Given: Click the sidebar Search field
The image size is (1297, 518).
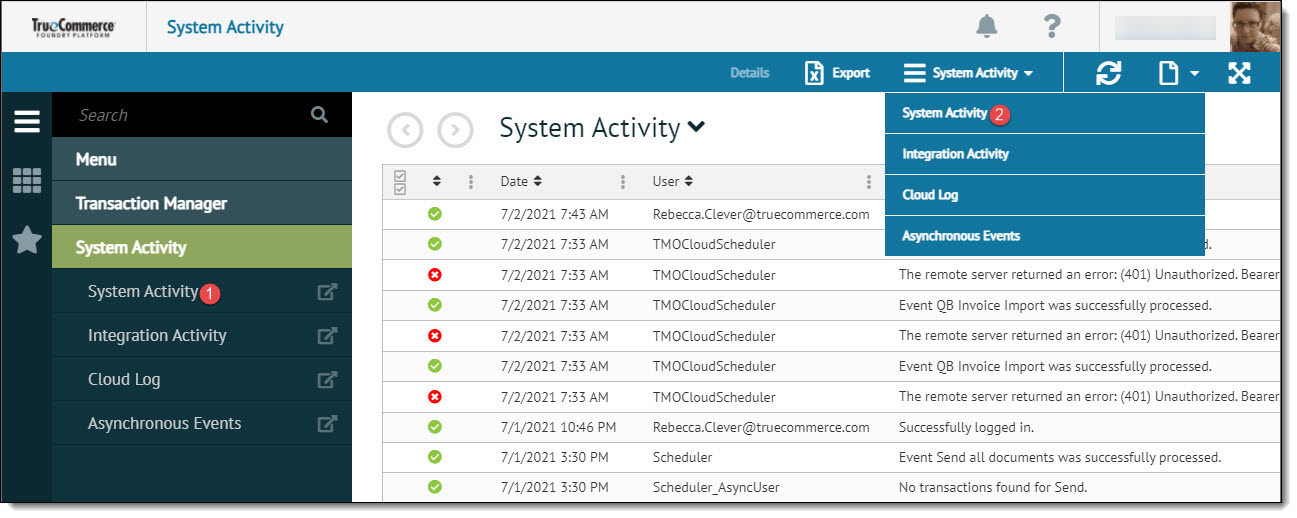Looking at the screenshot, I should point(190,115).
